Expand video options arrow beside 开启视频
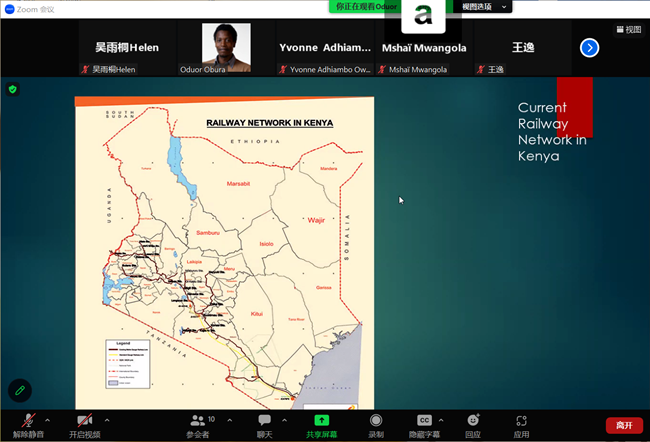Screen dimensions: 650x442 coord(107,419)
